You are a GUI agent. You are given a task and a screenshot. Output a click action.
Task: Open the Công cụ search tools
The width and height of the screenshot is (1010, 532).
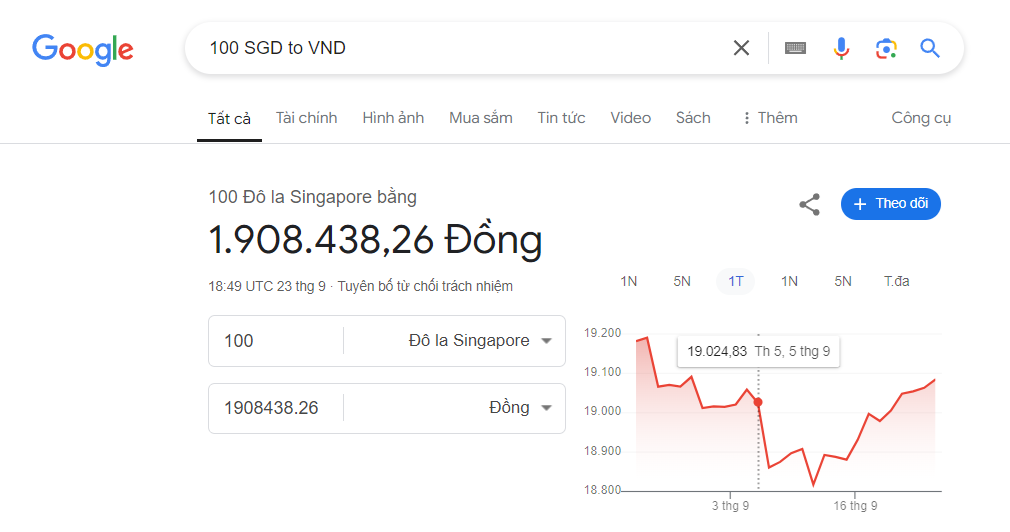(x=921, y=118)
